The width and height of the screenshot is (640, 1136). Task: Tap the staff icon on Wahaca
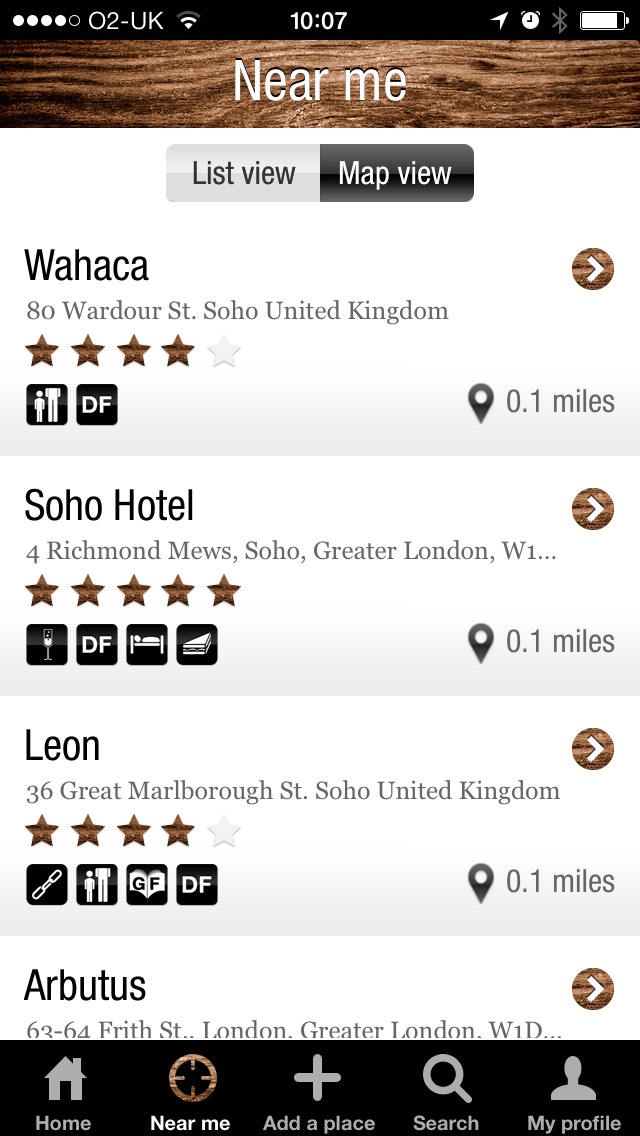[46, 404]
